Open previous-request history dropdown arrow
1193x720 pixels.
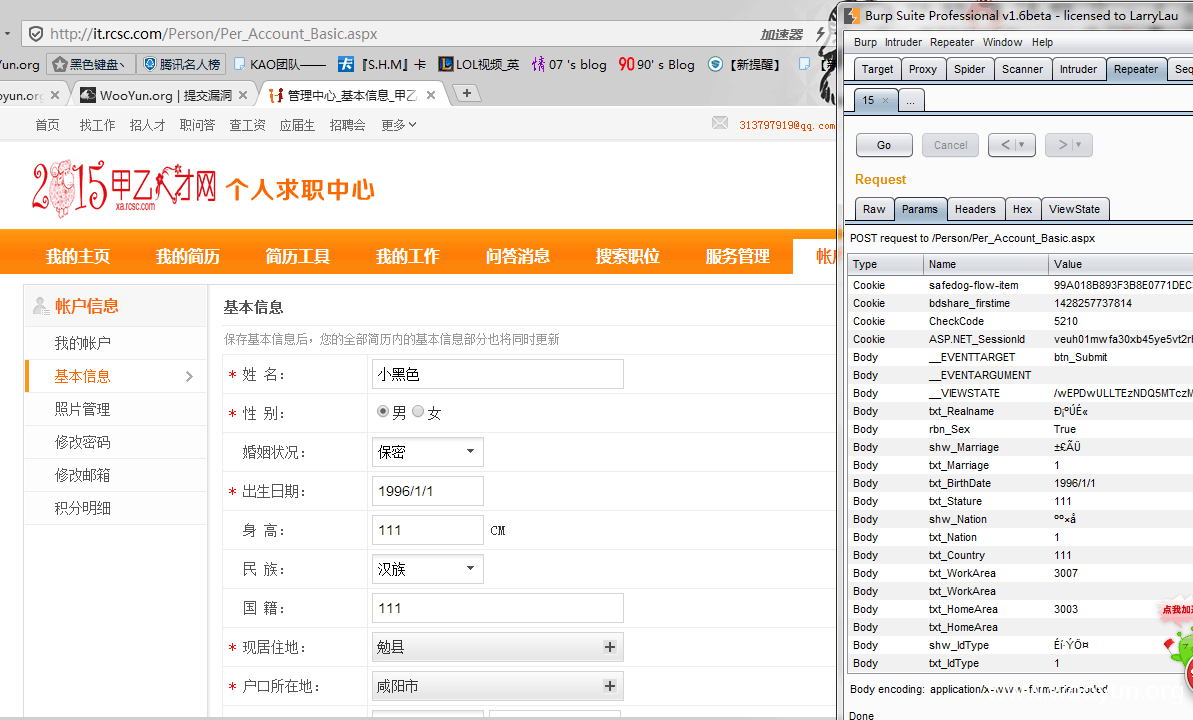coord(1022,145)
